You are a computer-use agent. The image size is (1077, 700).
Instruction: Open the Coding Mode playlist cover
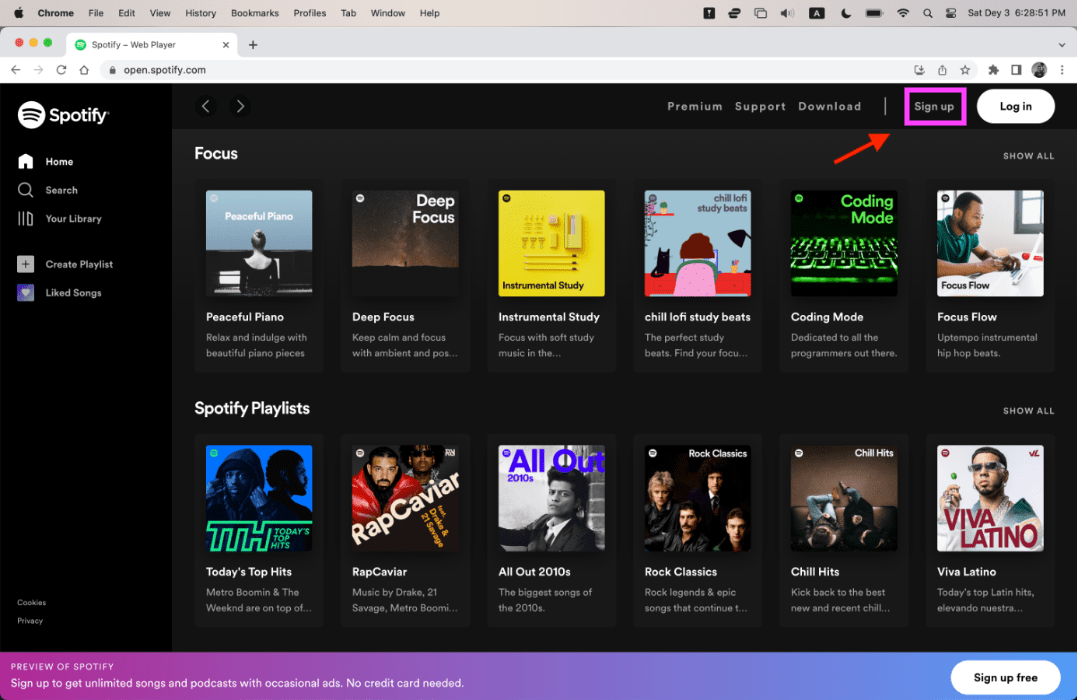coord(843,243)
